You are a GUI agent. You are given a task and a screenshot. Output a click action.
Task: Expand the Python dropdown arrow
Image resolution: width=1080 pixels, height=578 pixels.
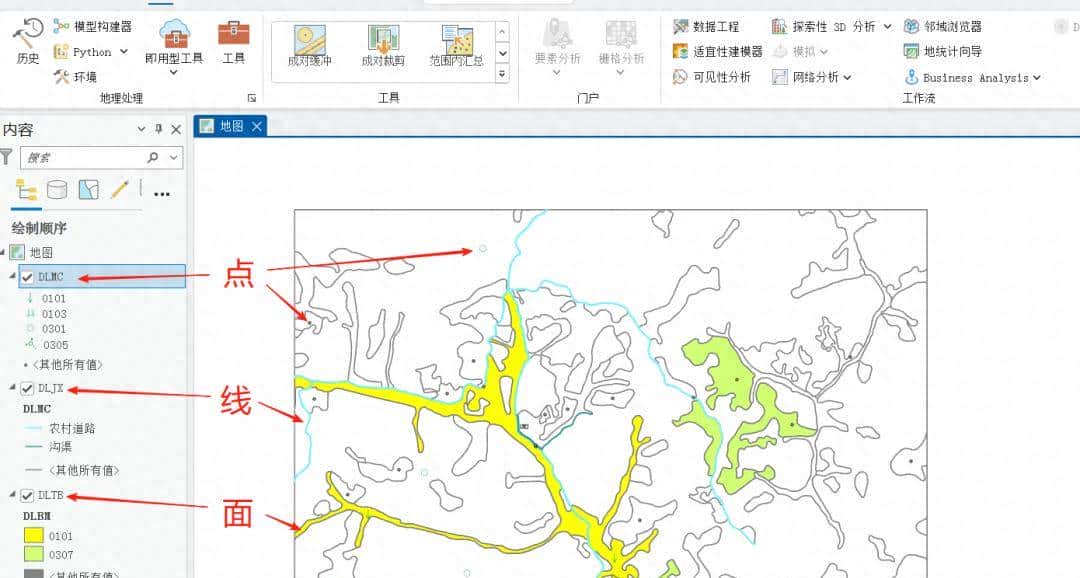(x=125, y=51)
